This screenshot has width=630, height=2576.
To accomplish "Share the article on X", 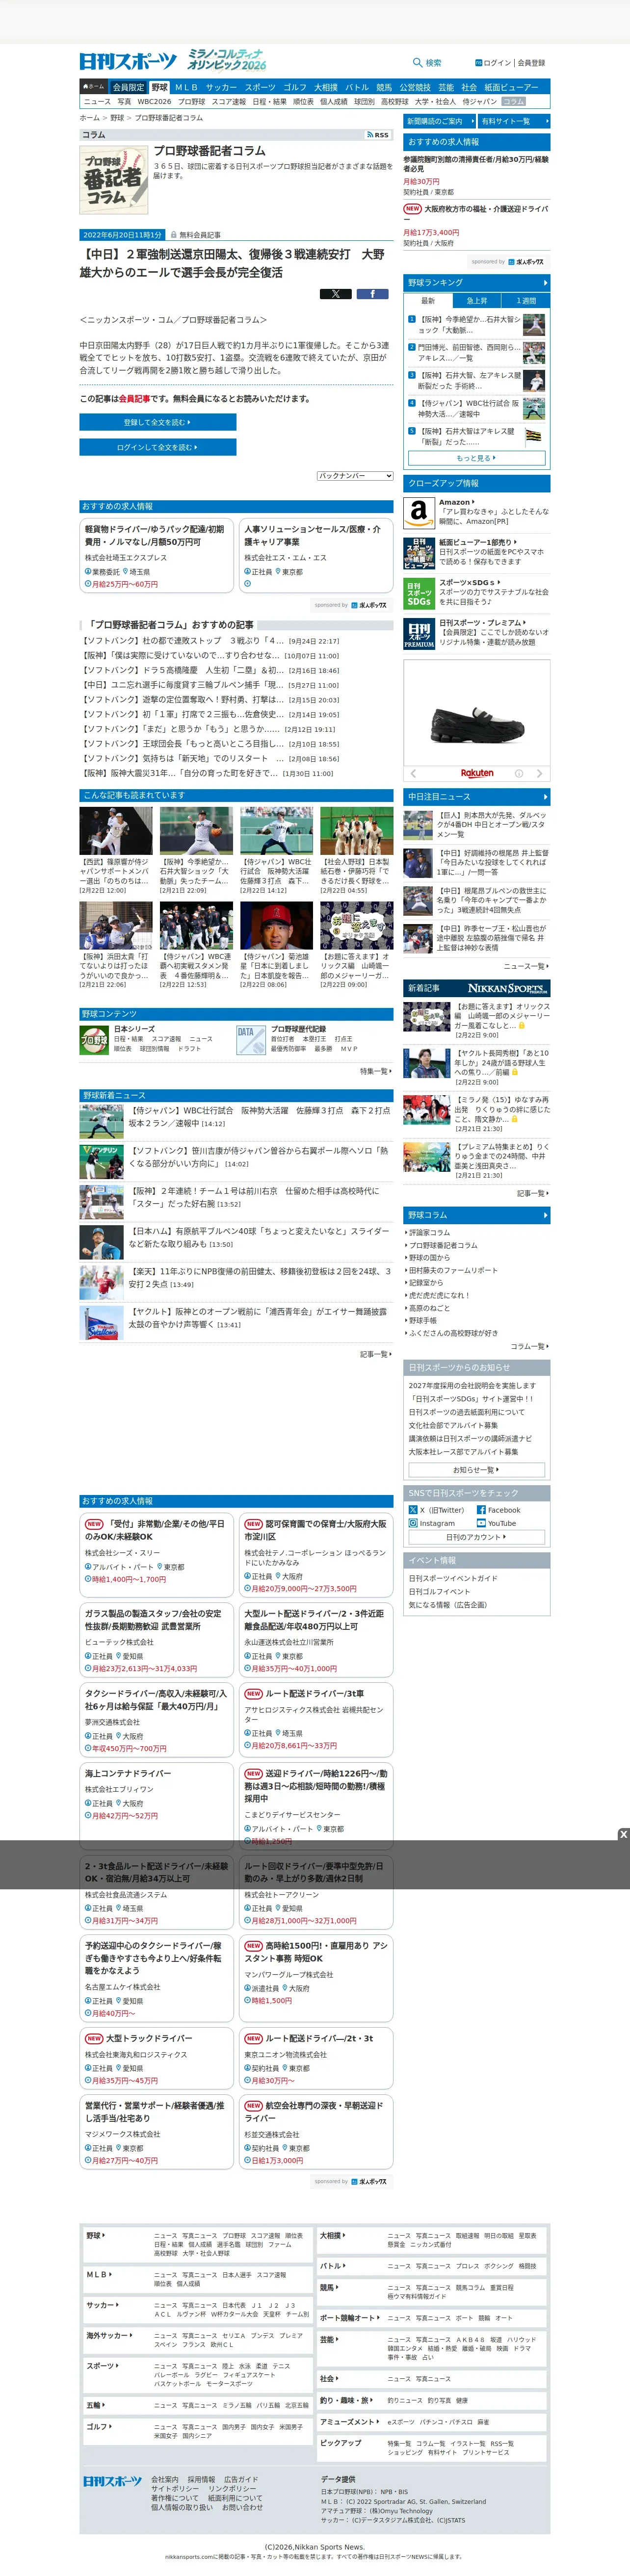I will [335, 294].
